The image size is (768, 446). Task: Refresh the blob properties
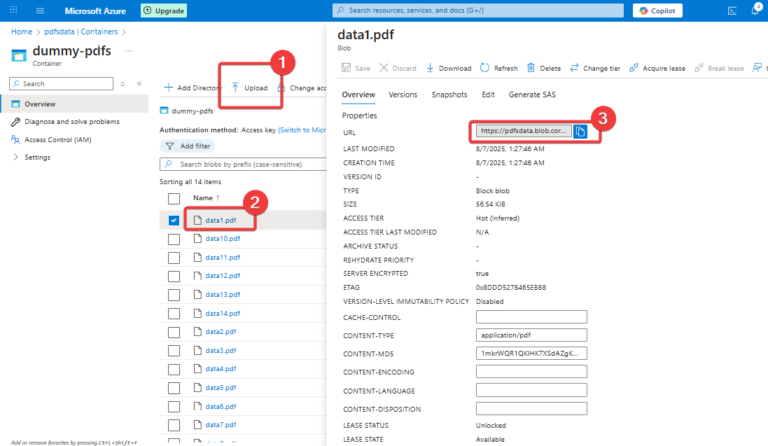499,68
